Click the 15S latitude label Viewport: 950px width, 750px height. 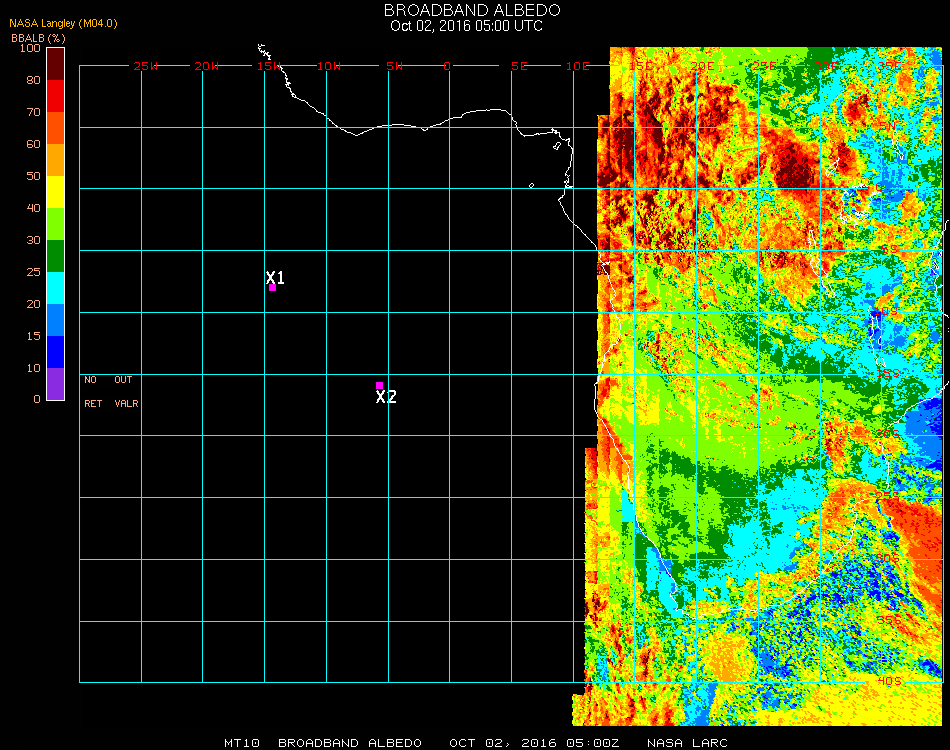(888, 373)
